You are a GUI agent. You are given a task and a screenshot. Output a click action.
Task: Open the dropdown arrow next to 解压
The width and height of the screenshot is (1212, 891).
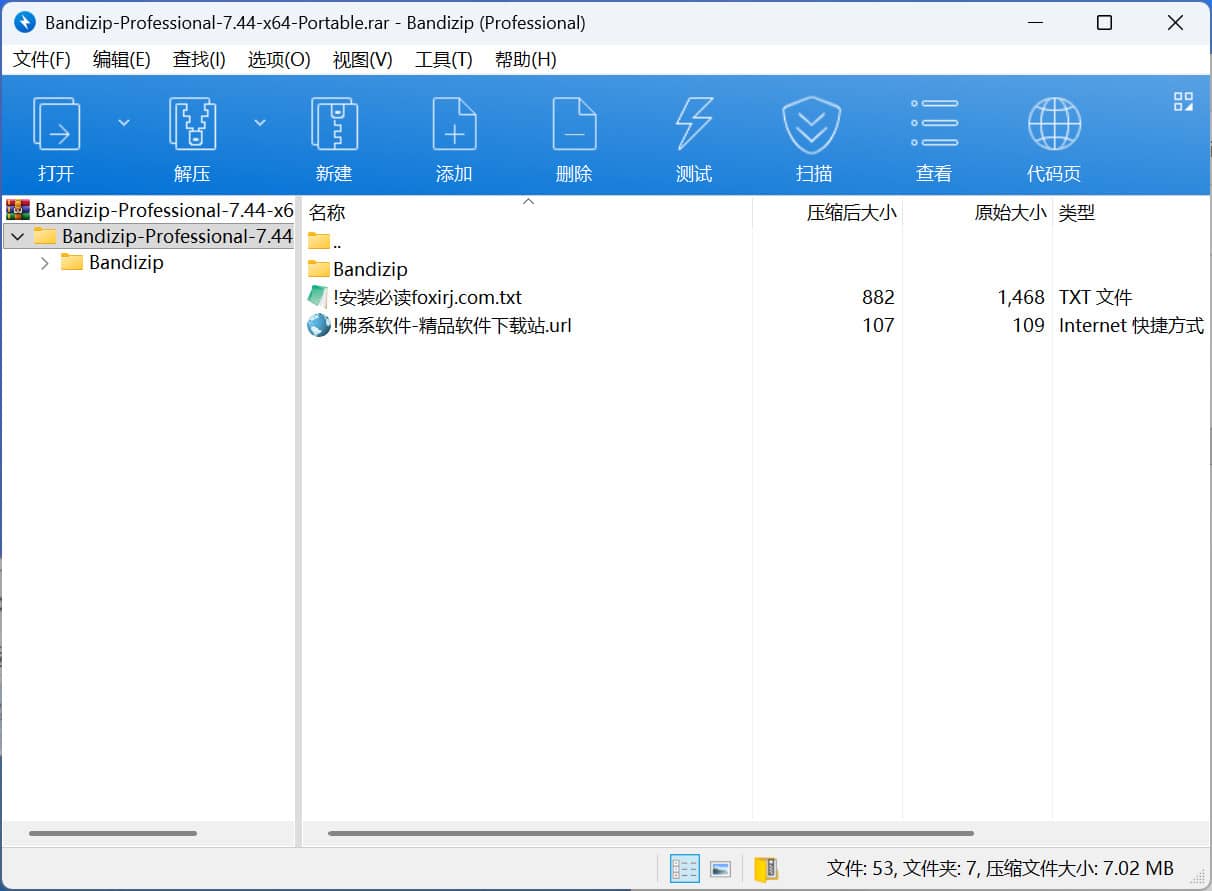pyautogui.click(x=260, y=122)
